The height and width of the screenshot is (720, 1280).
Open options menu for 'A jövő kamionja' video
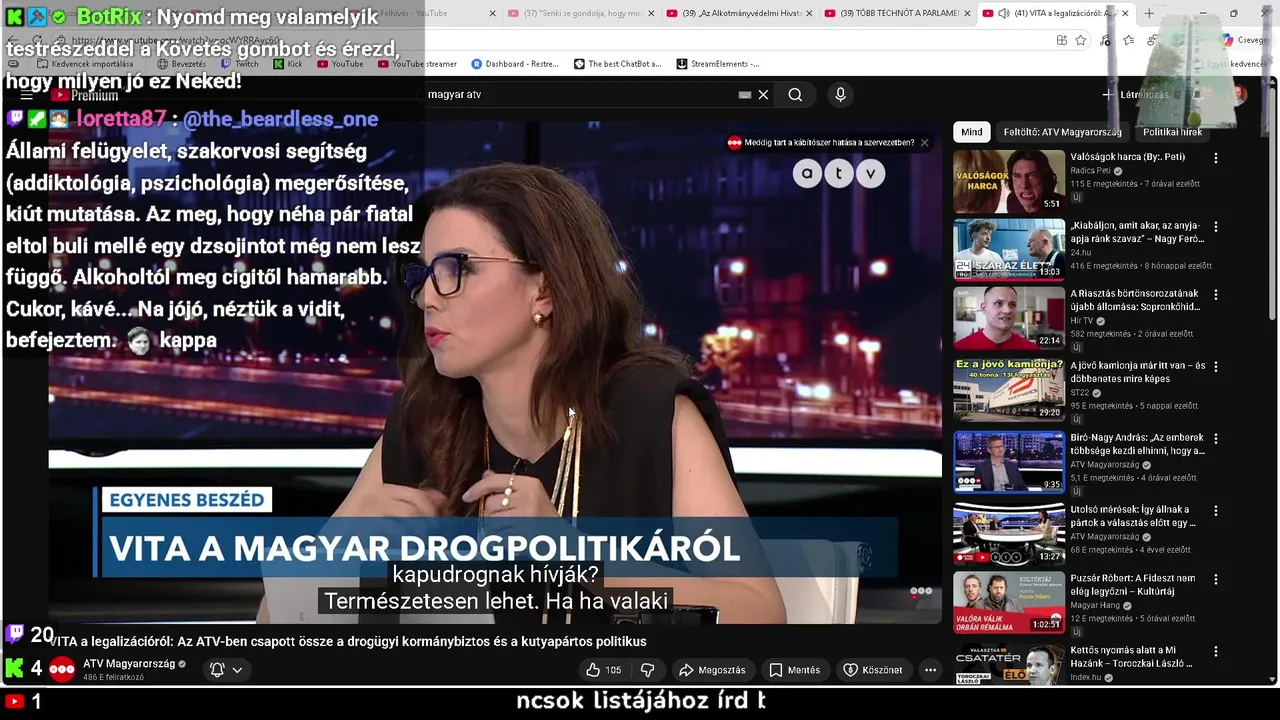pos(1216,367)
